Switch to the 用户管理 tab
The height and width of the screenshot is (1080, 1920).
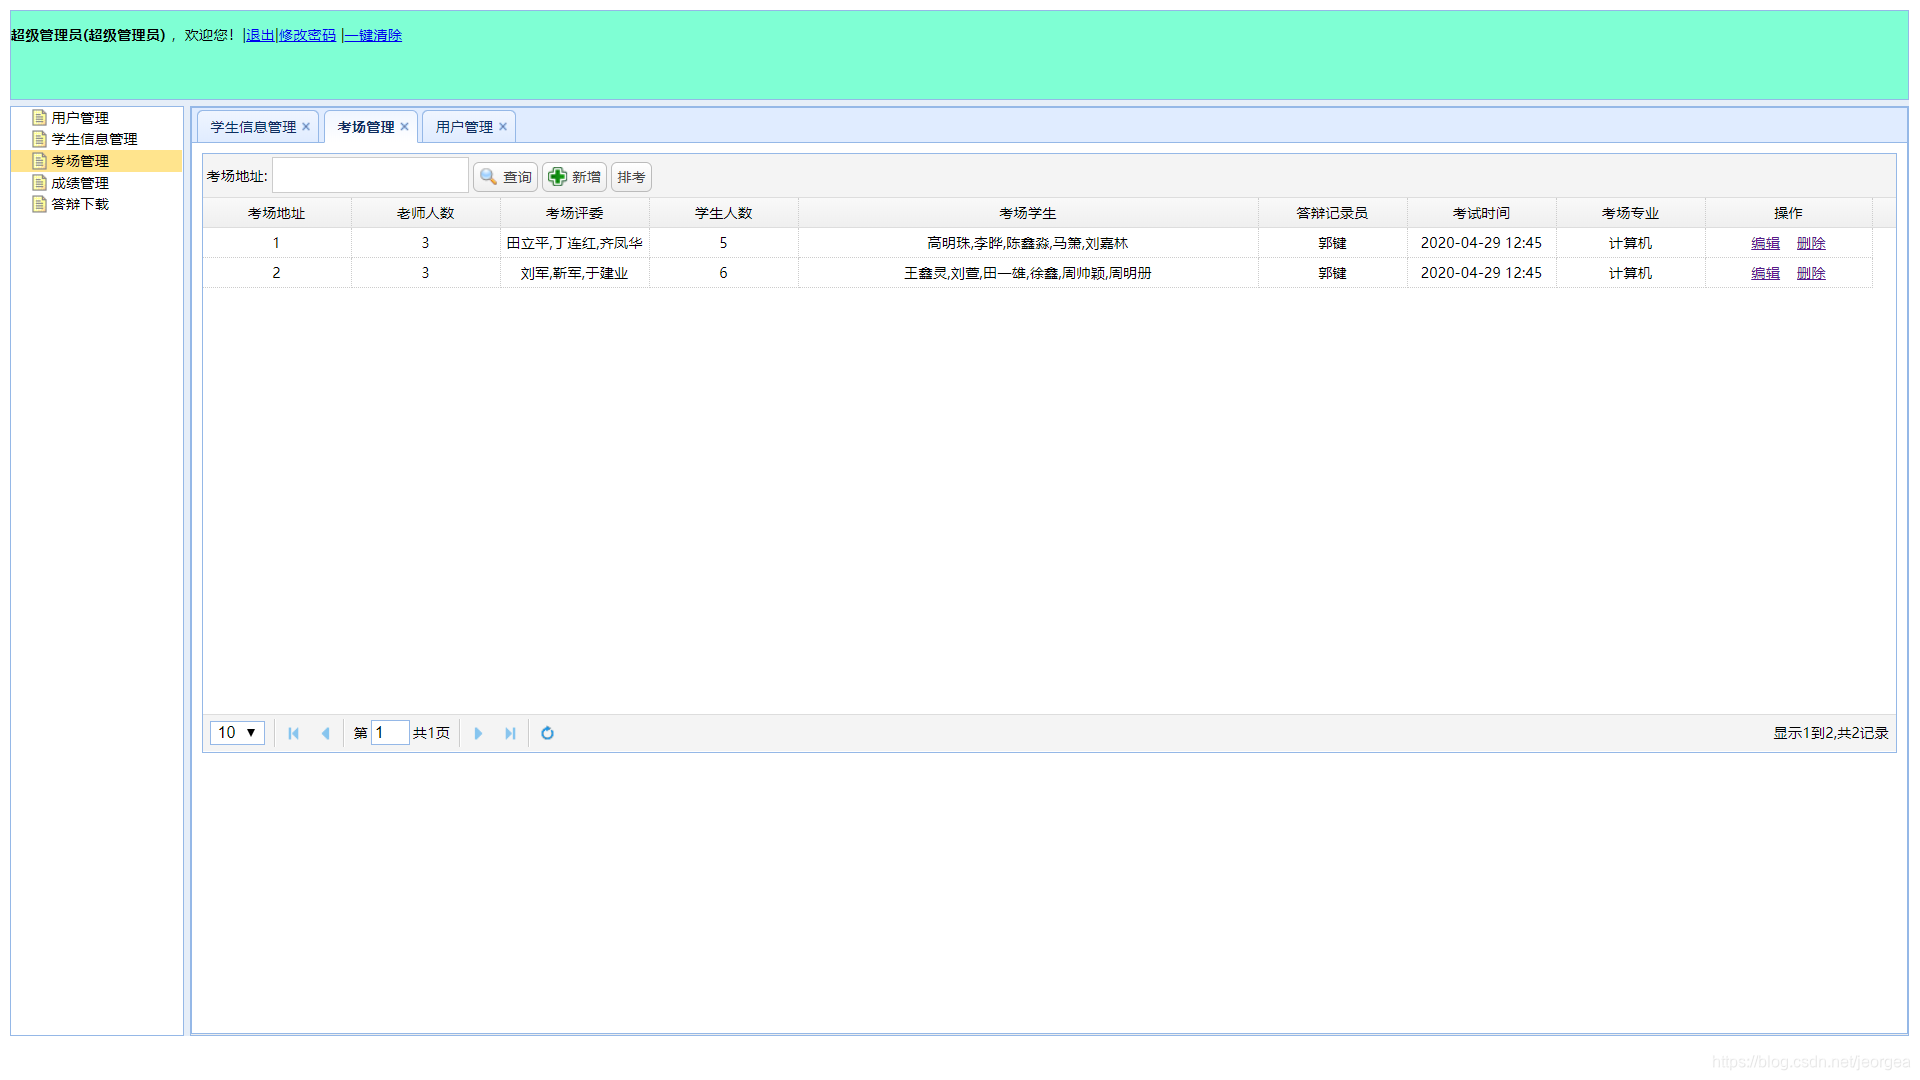[464, 127]
